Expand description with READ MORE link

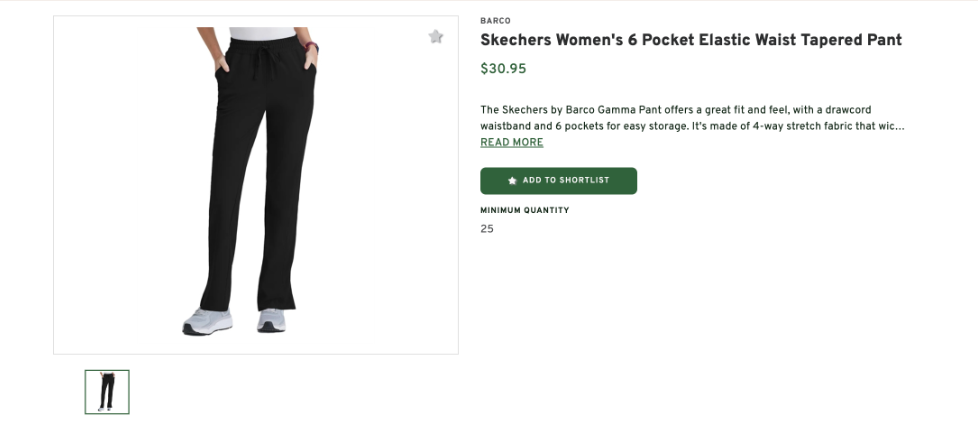tap(511, 143)
